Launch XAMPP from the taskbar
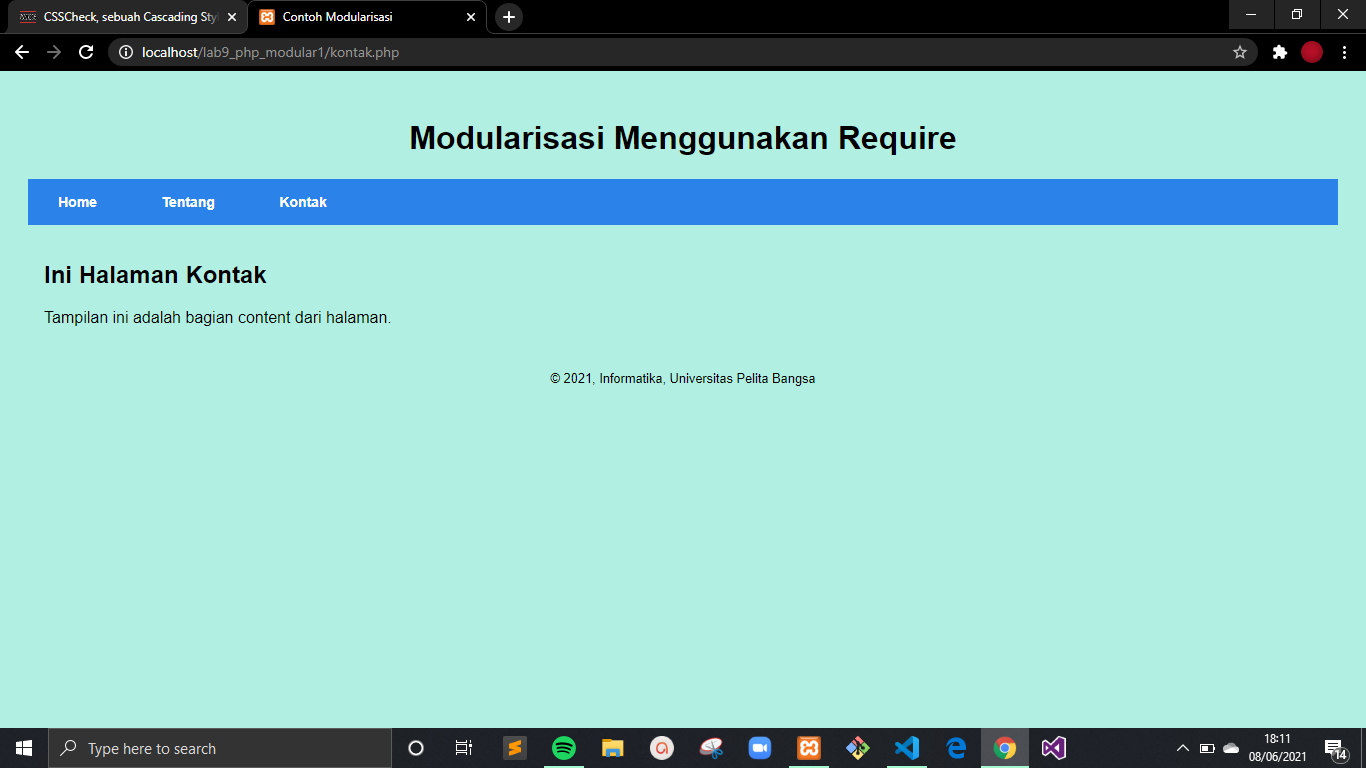 click(808, 748)
